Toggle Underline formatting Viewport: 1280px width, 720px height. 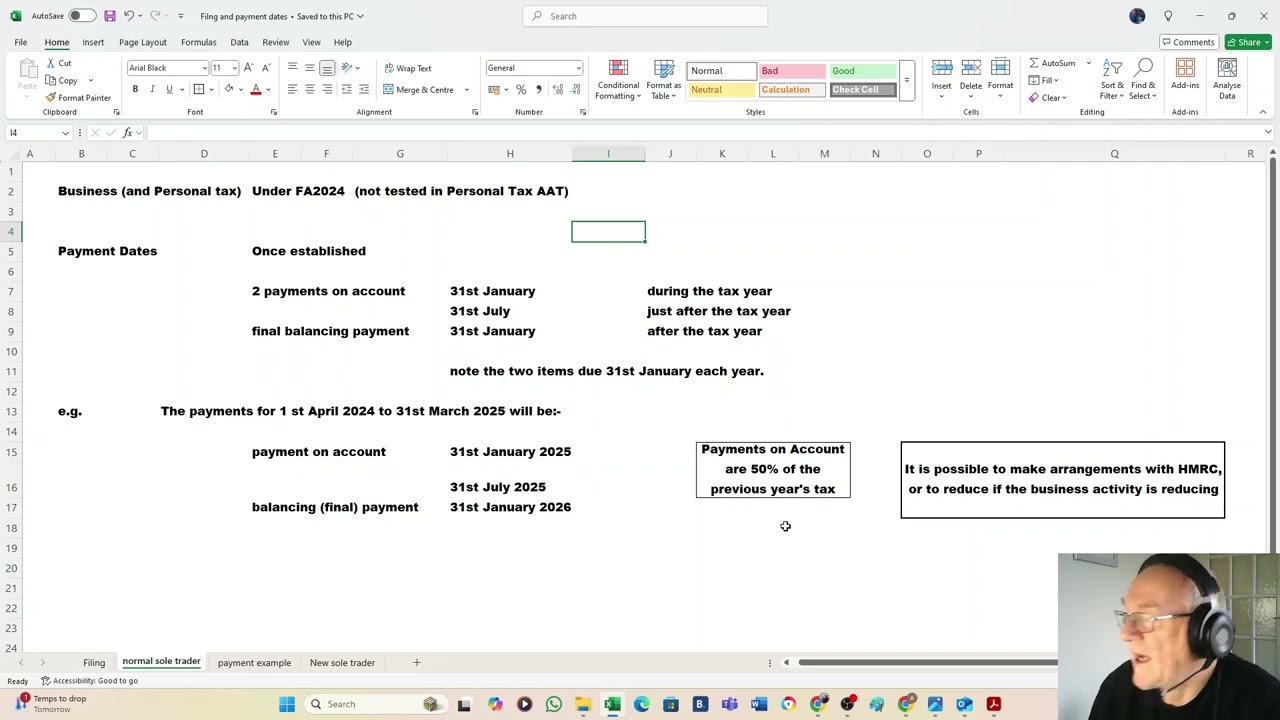tap(169, 90)
